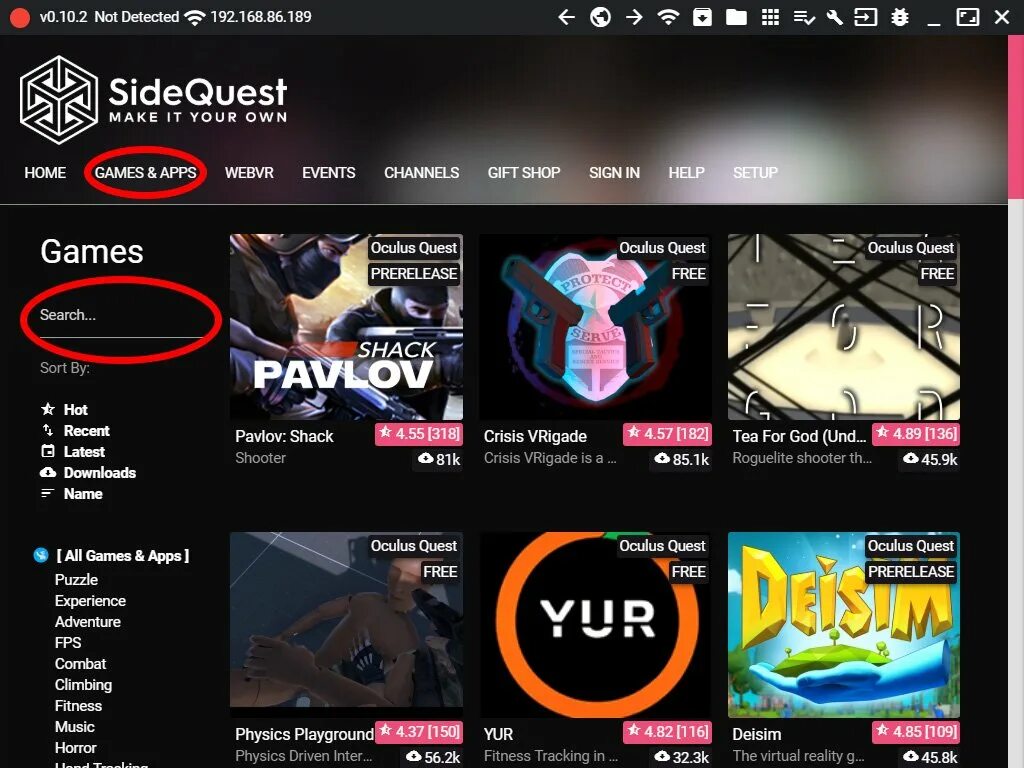Open the folder file manager icon
The image size is (1024, 768).
click(x=736, y=17)
